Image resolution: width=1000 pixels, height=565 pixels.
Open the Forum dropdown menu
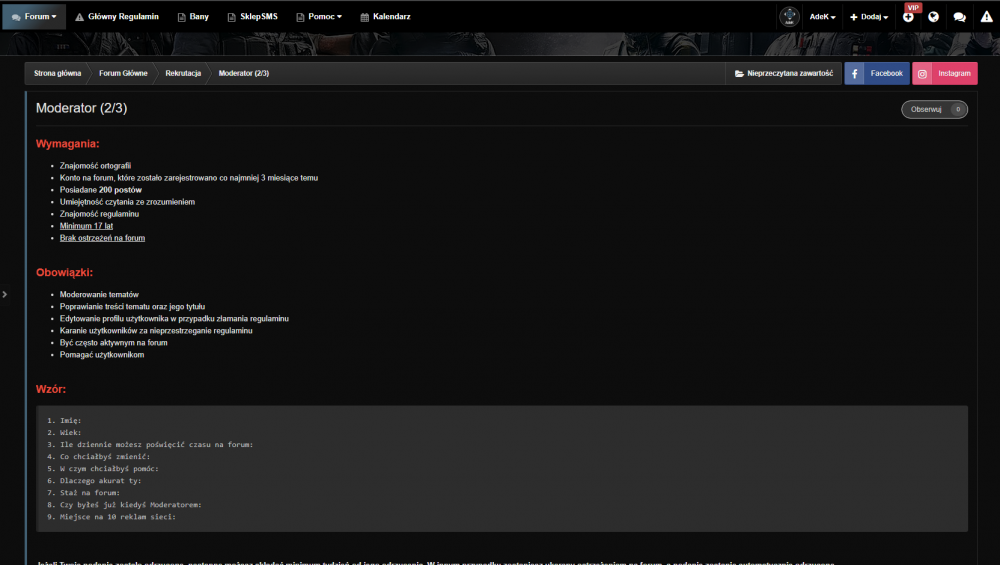pos(34,17)
